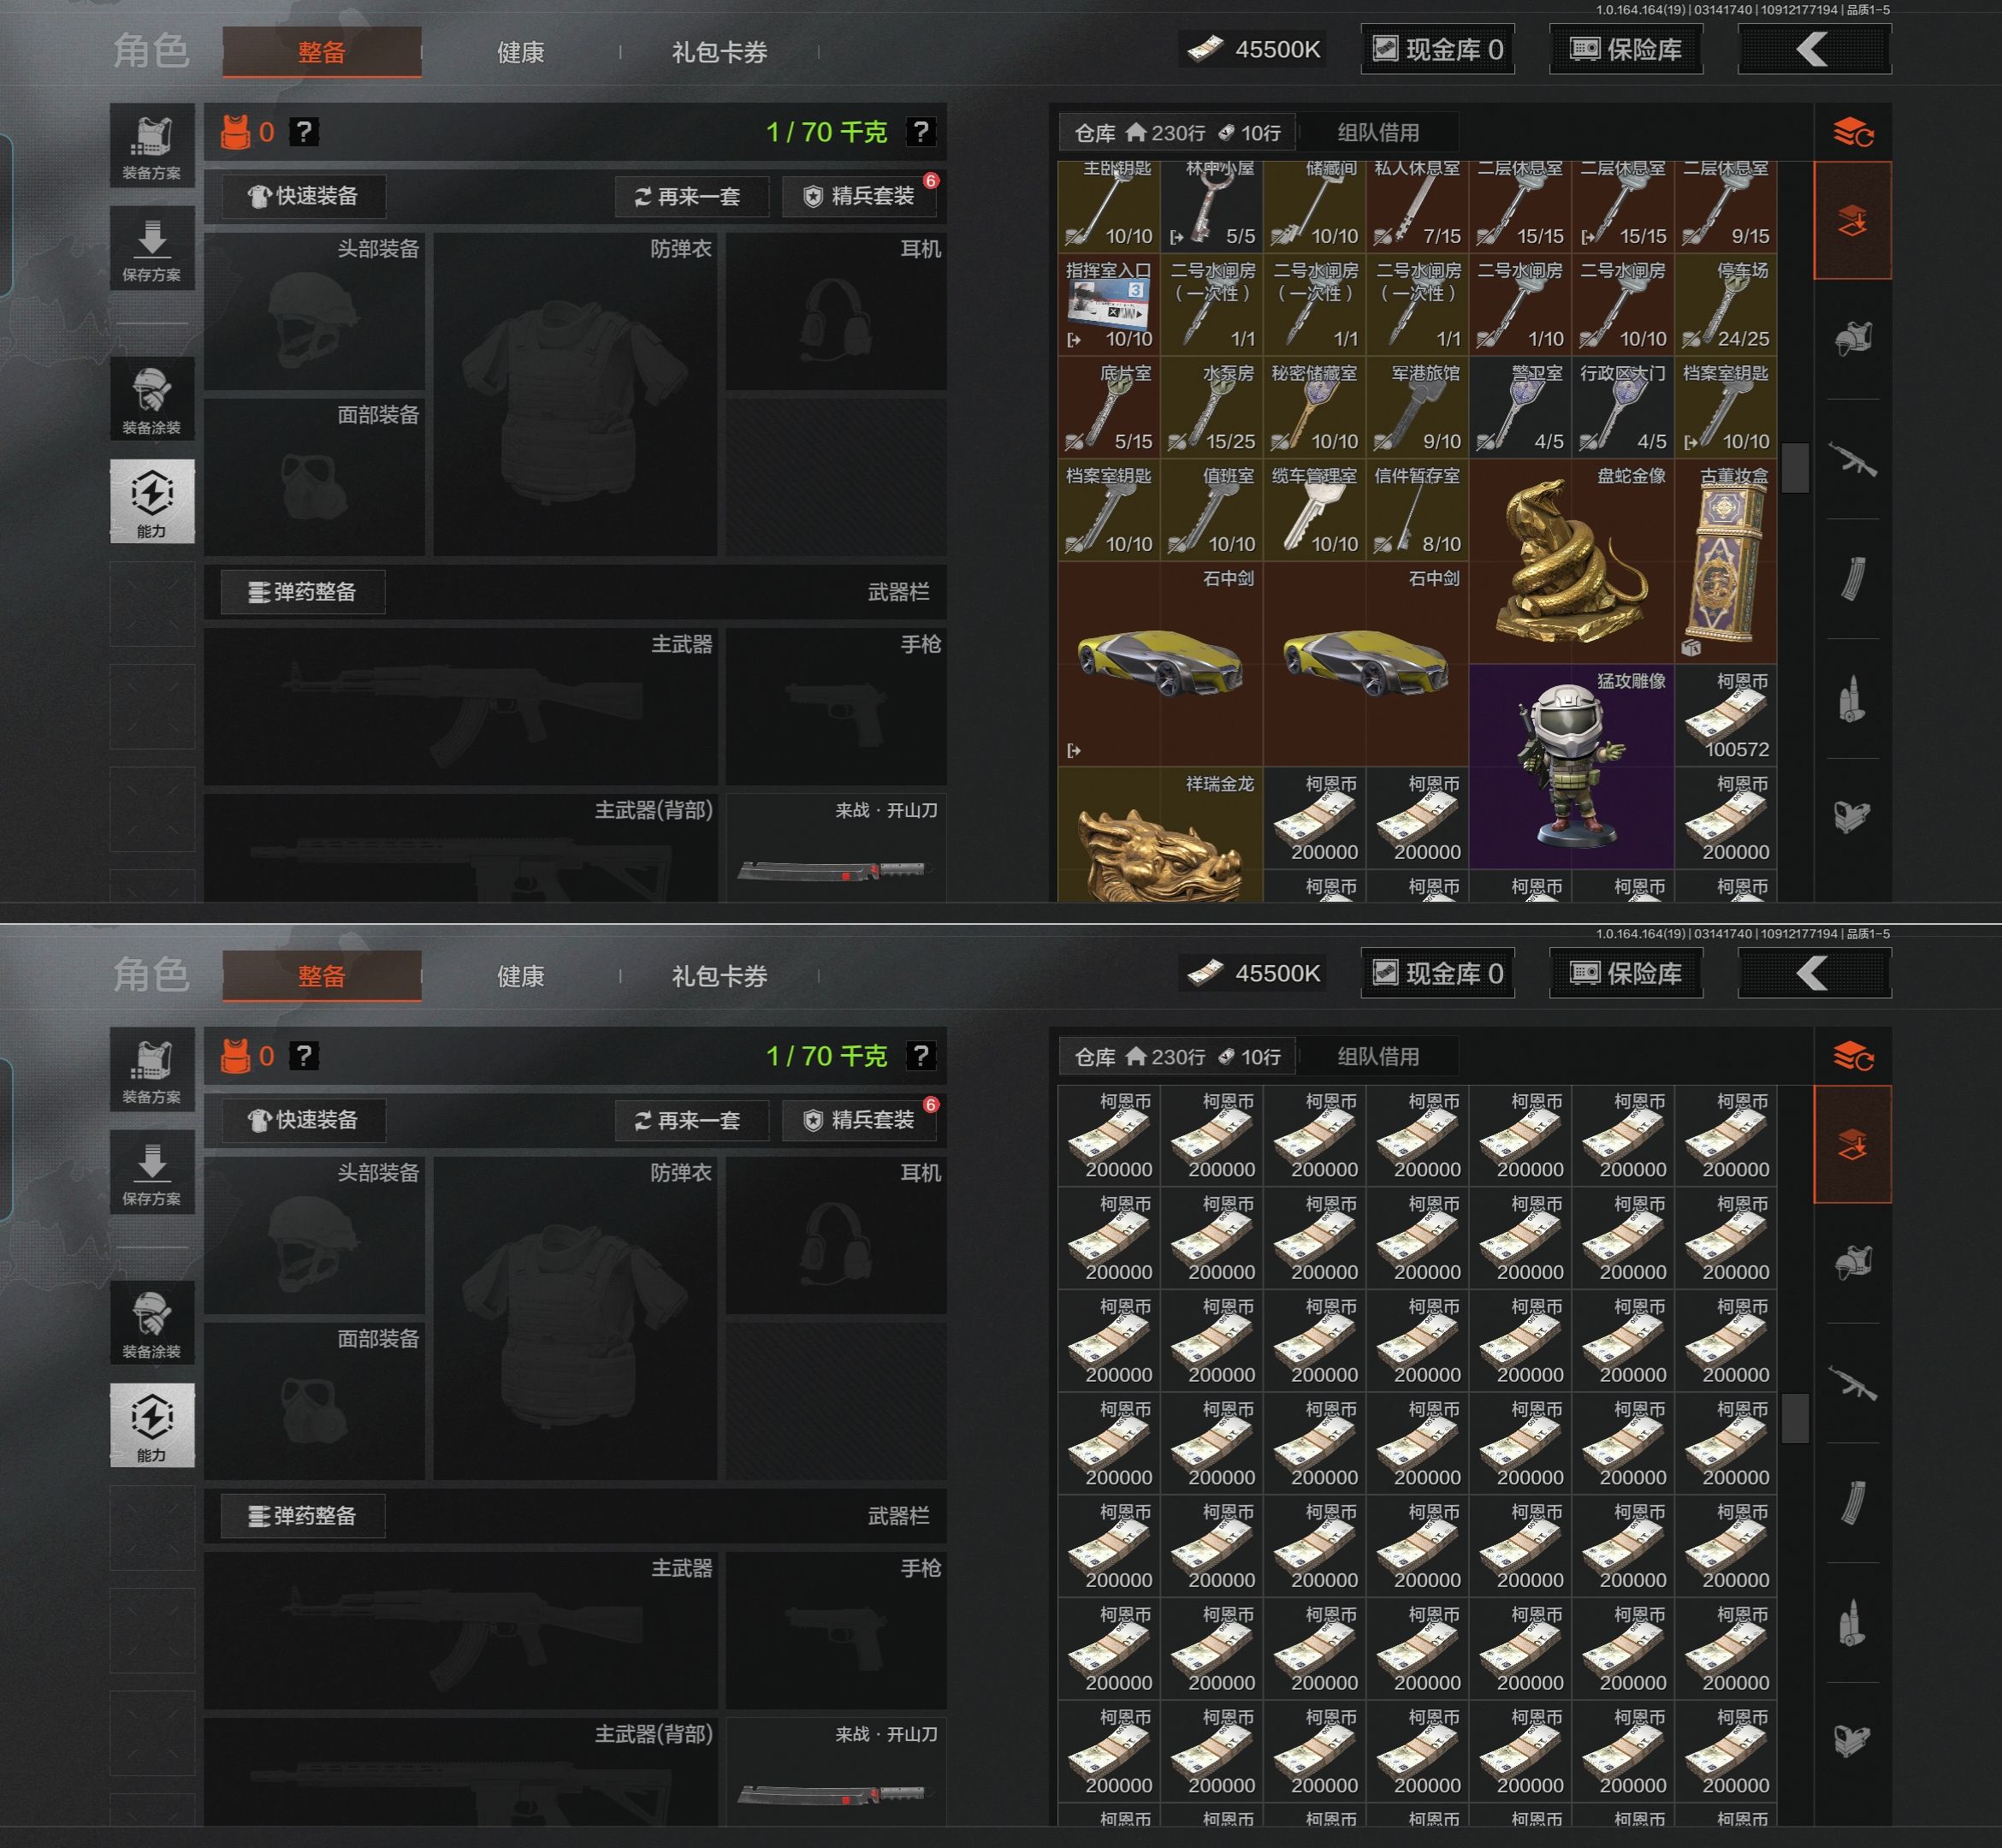2002x1848 pixels.
Task: Click the 储藏间 key showing 10/10
Action: tap(1314, 206)
